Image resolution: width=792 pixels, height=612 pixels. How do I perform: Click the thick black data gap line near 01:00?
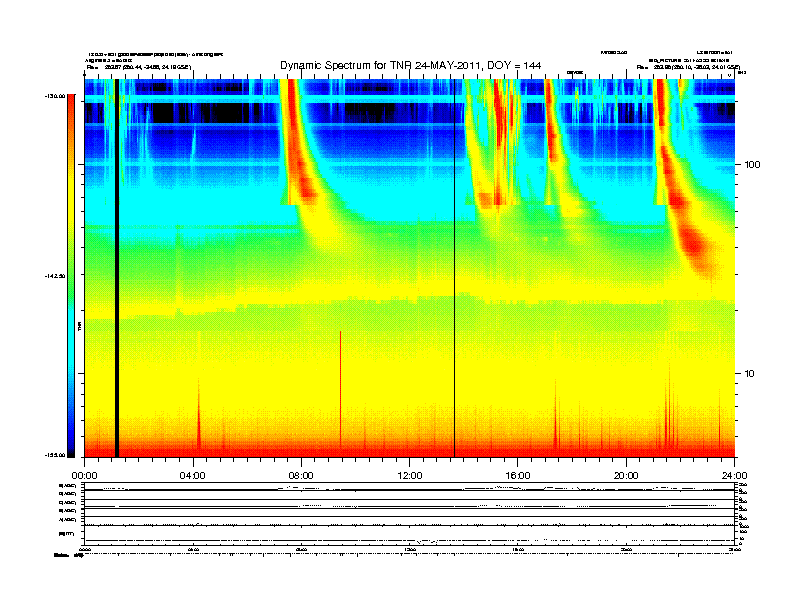pos(117,268)
